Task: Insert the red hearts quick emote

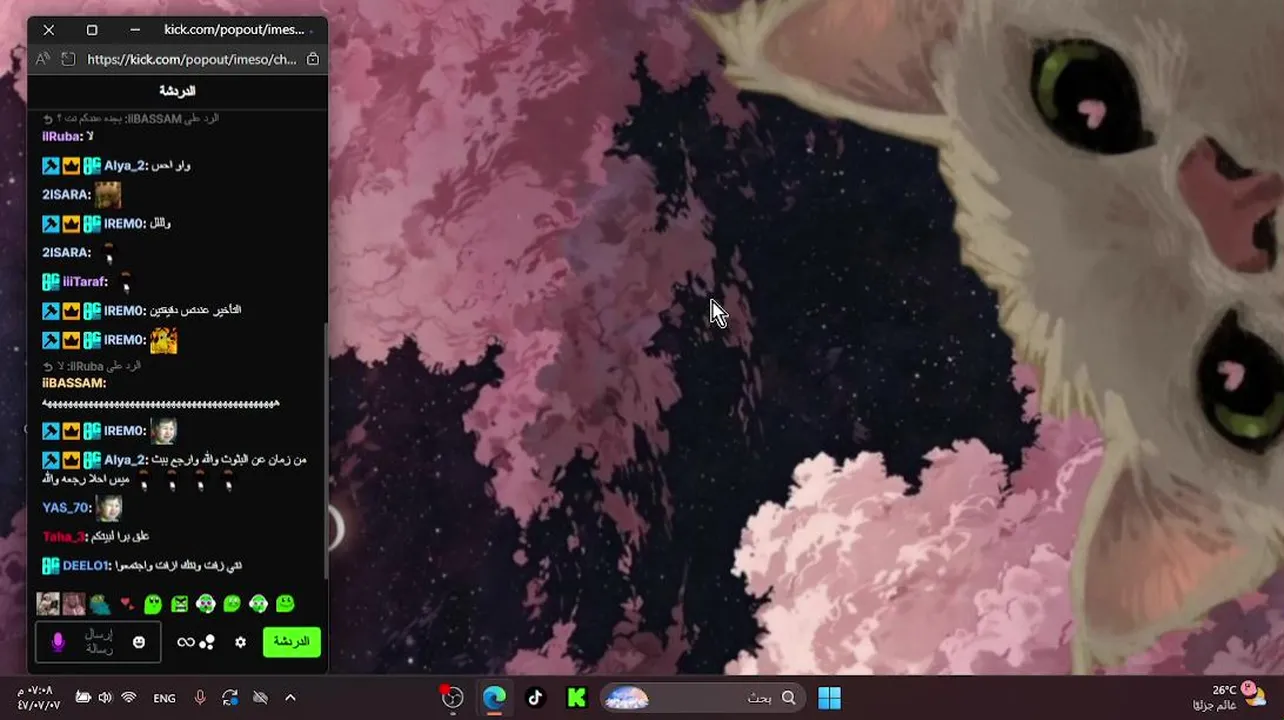Action: pos(126,604)
